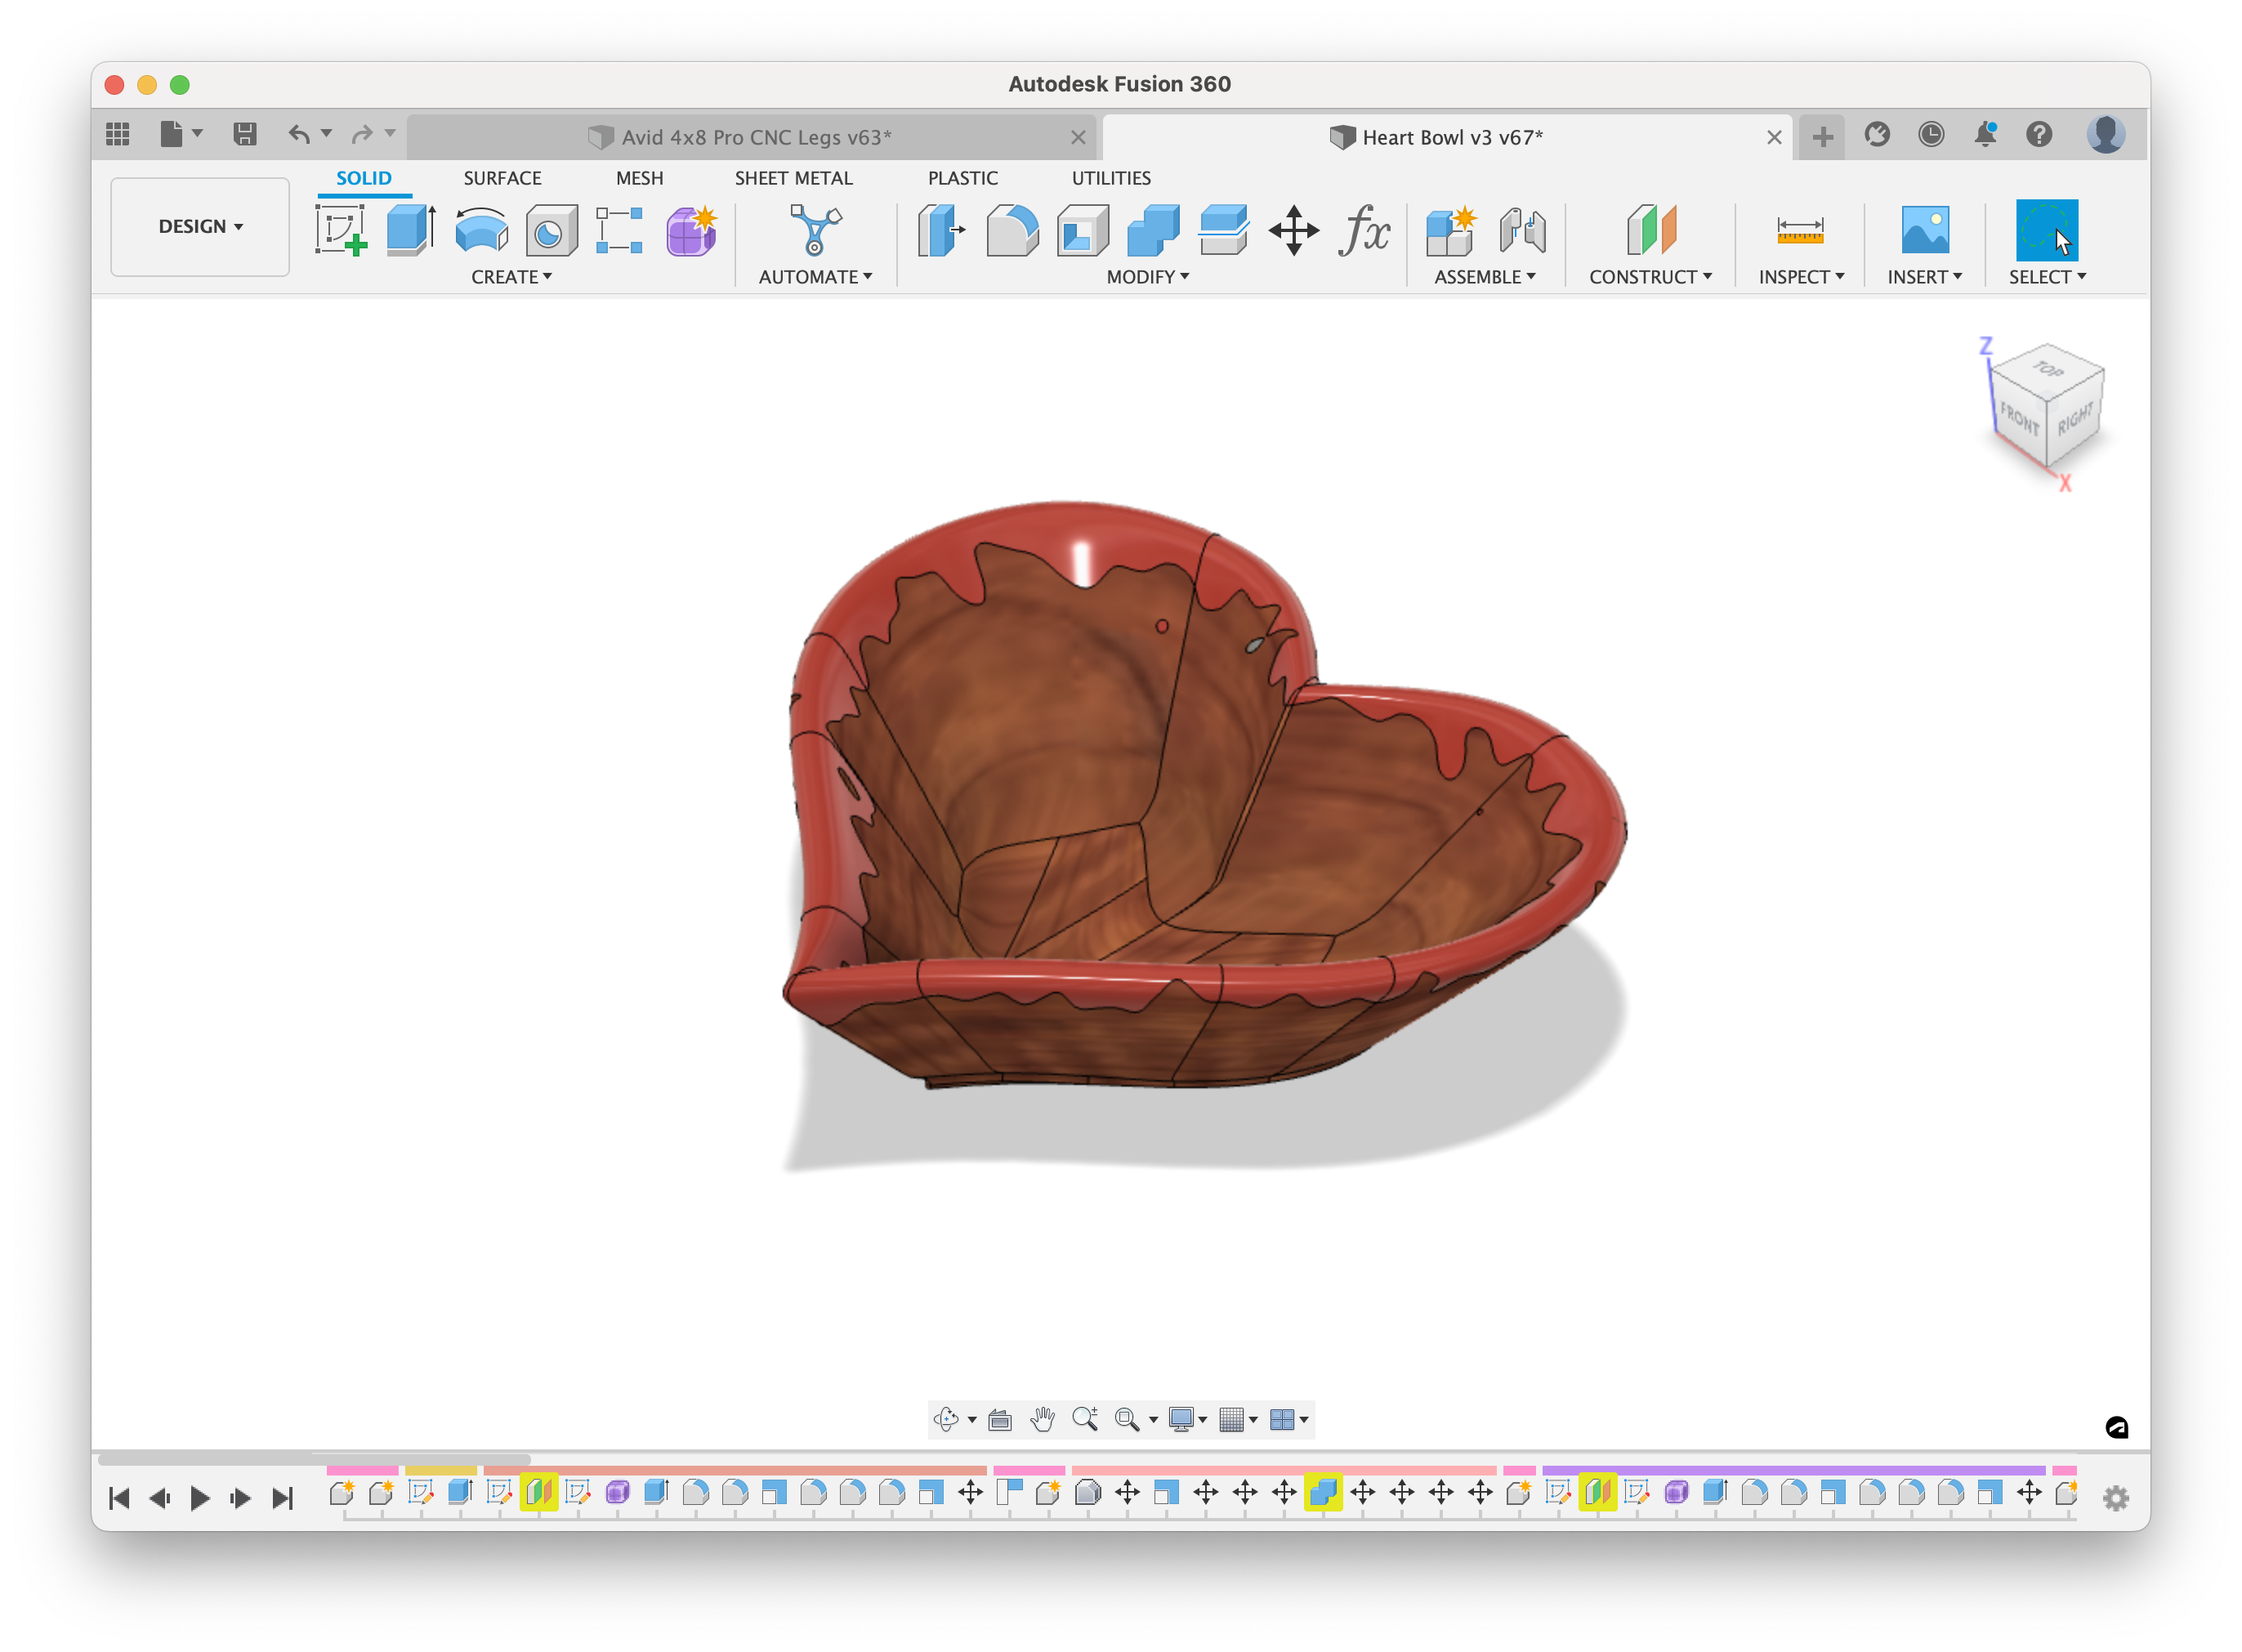Click the Insert image icon
This screenshot has width=2242, height=1652.
point(1924,230)
